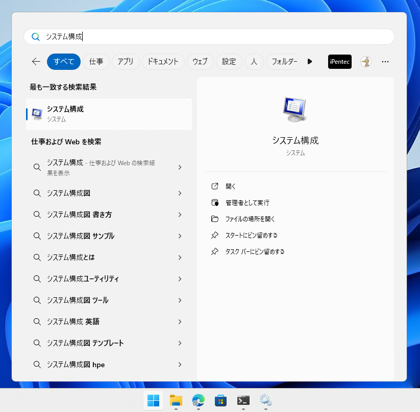Open Microsoft Store from the taskbar
420x412 pixels.
(x=221, y=400)
